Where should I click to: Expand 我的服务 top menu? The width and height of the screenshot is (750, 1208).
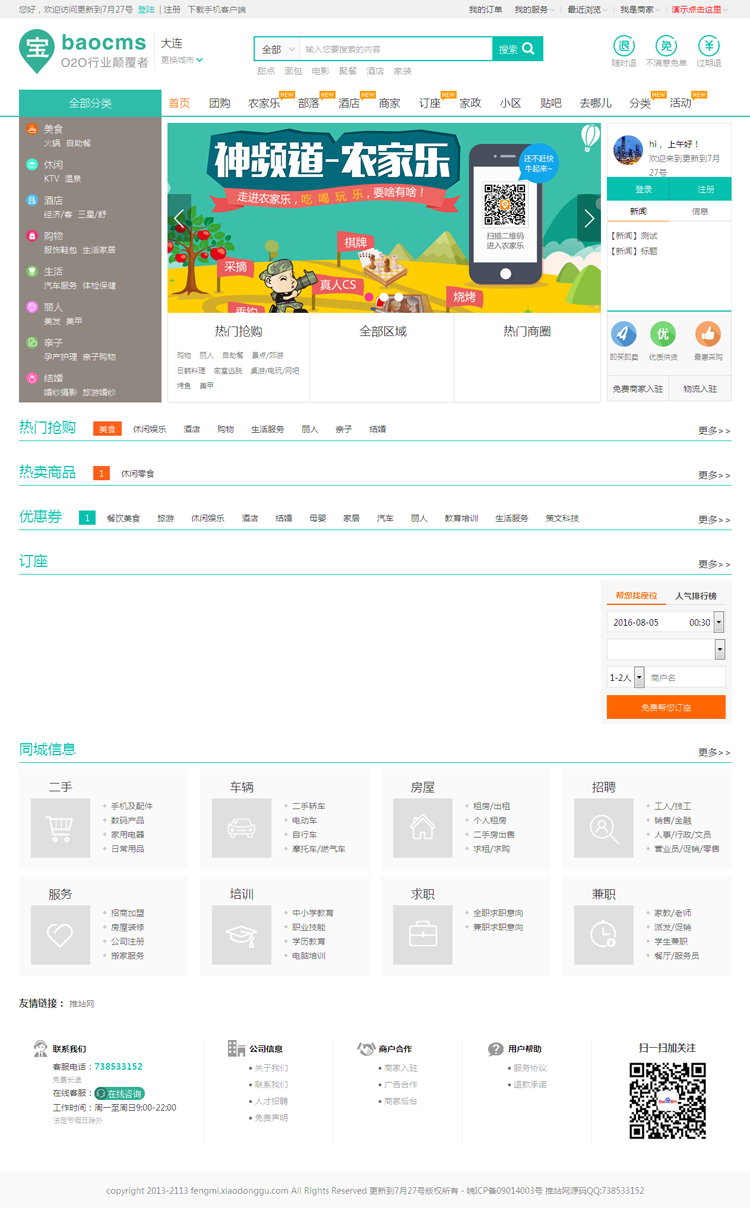click(534, 9)
